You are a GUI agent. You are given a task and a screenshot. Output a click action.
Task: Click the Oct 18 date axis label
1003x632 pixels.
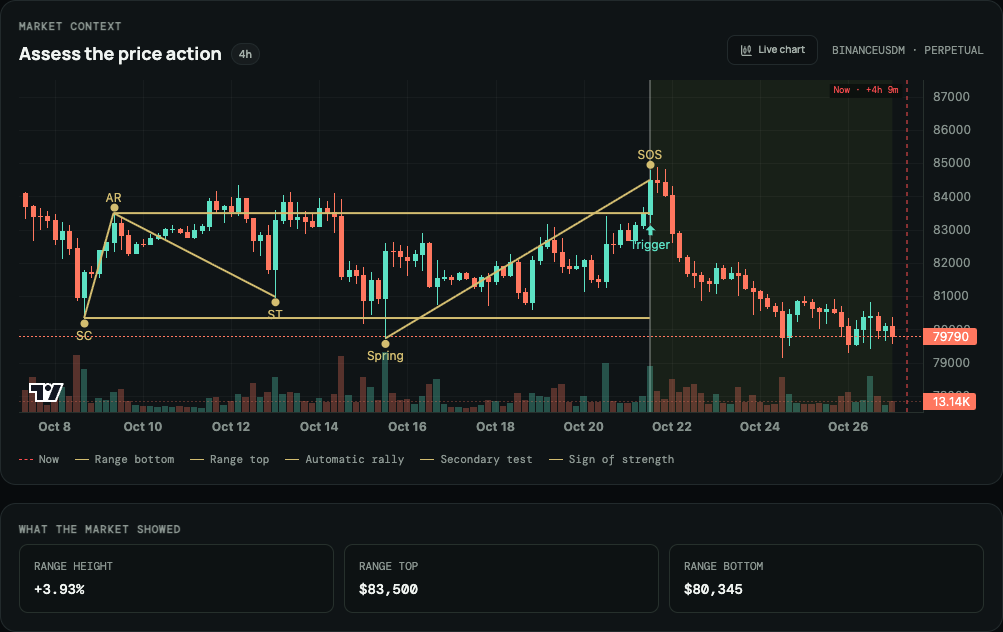(x=495, y=427)
